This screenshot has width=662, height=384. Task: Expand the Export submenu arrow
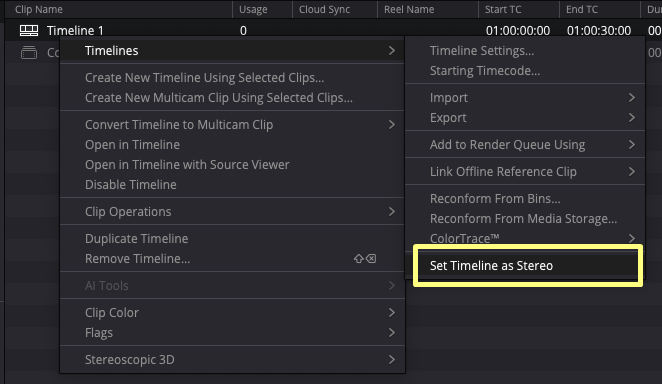pos(632,117)
